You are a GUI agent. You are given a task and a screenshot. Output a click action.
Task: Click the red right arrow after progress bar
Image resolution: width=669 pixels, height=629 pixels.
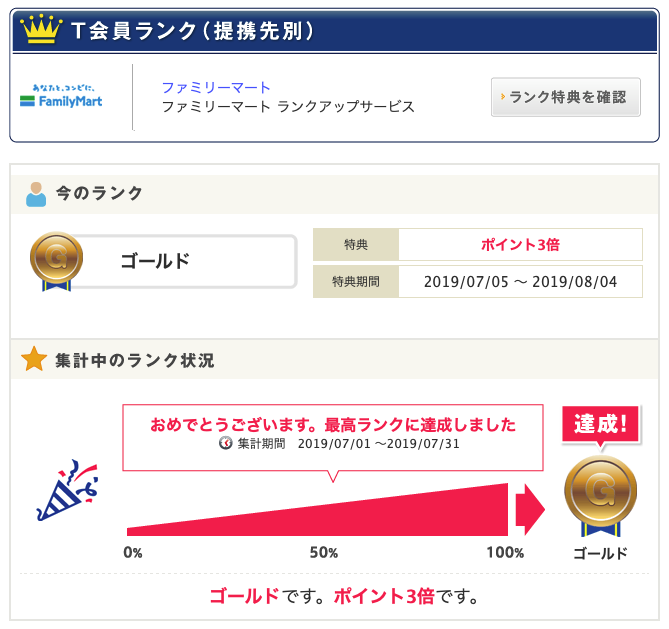pos(530,510)
